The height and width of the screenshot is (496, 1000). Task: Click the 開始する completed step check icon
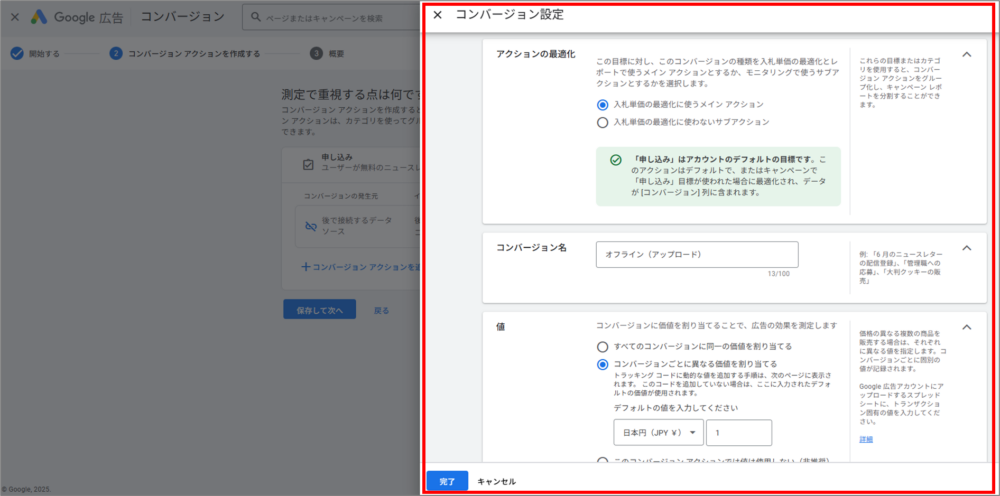17,54
